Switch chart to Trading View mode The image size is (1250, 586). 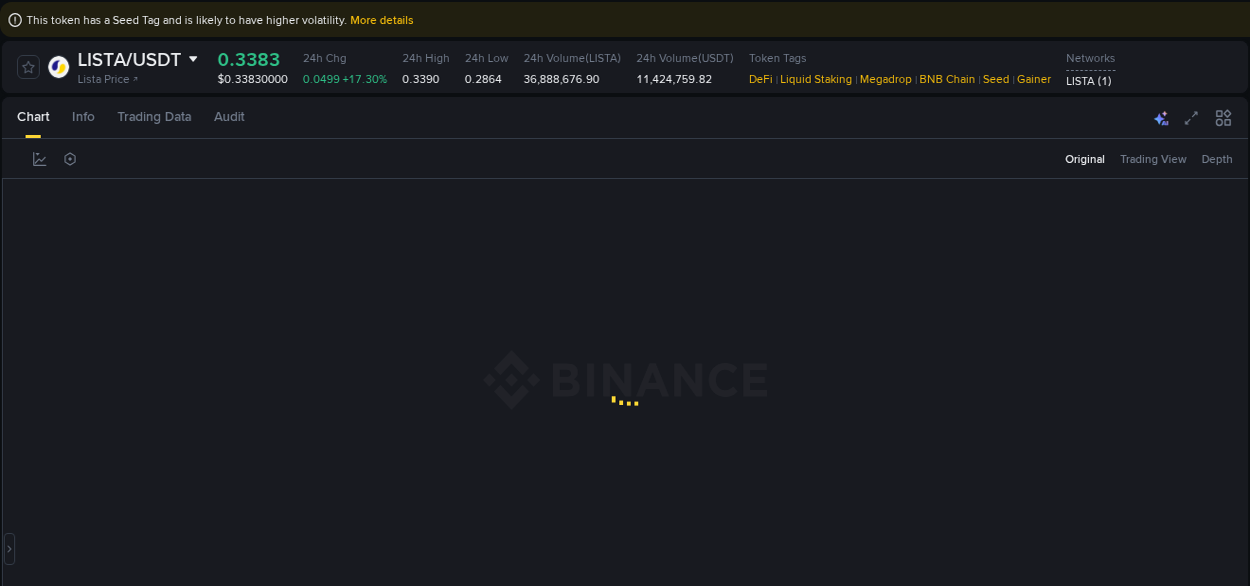pos(1153,159)
